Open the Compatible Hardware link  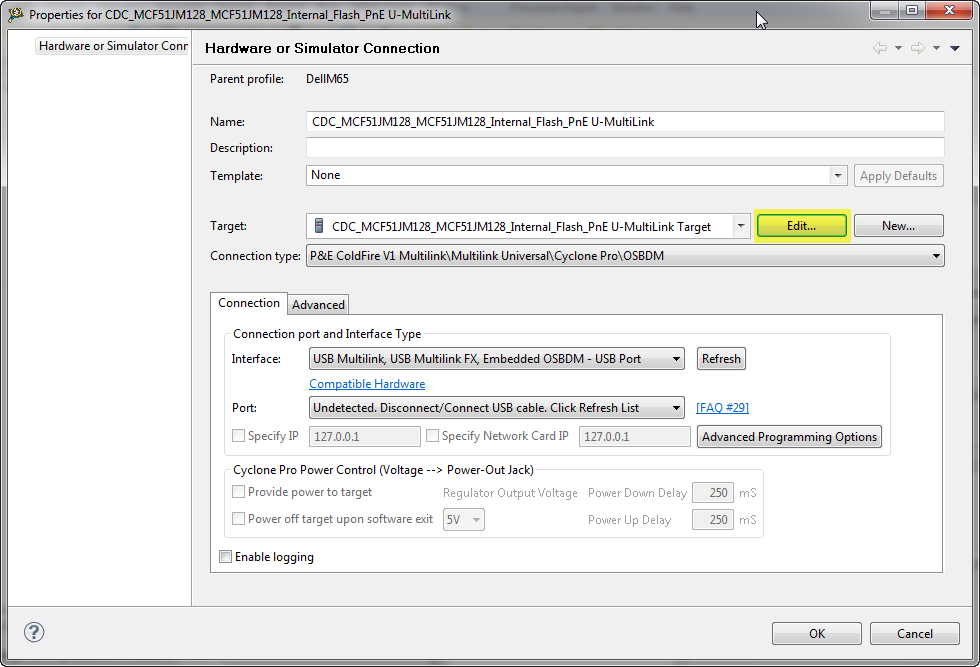367,384
